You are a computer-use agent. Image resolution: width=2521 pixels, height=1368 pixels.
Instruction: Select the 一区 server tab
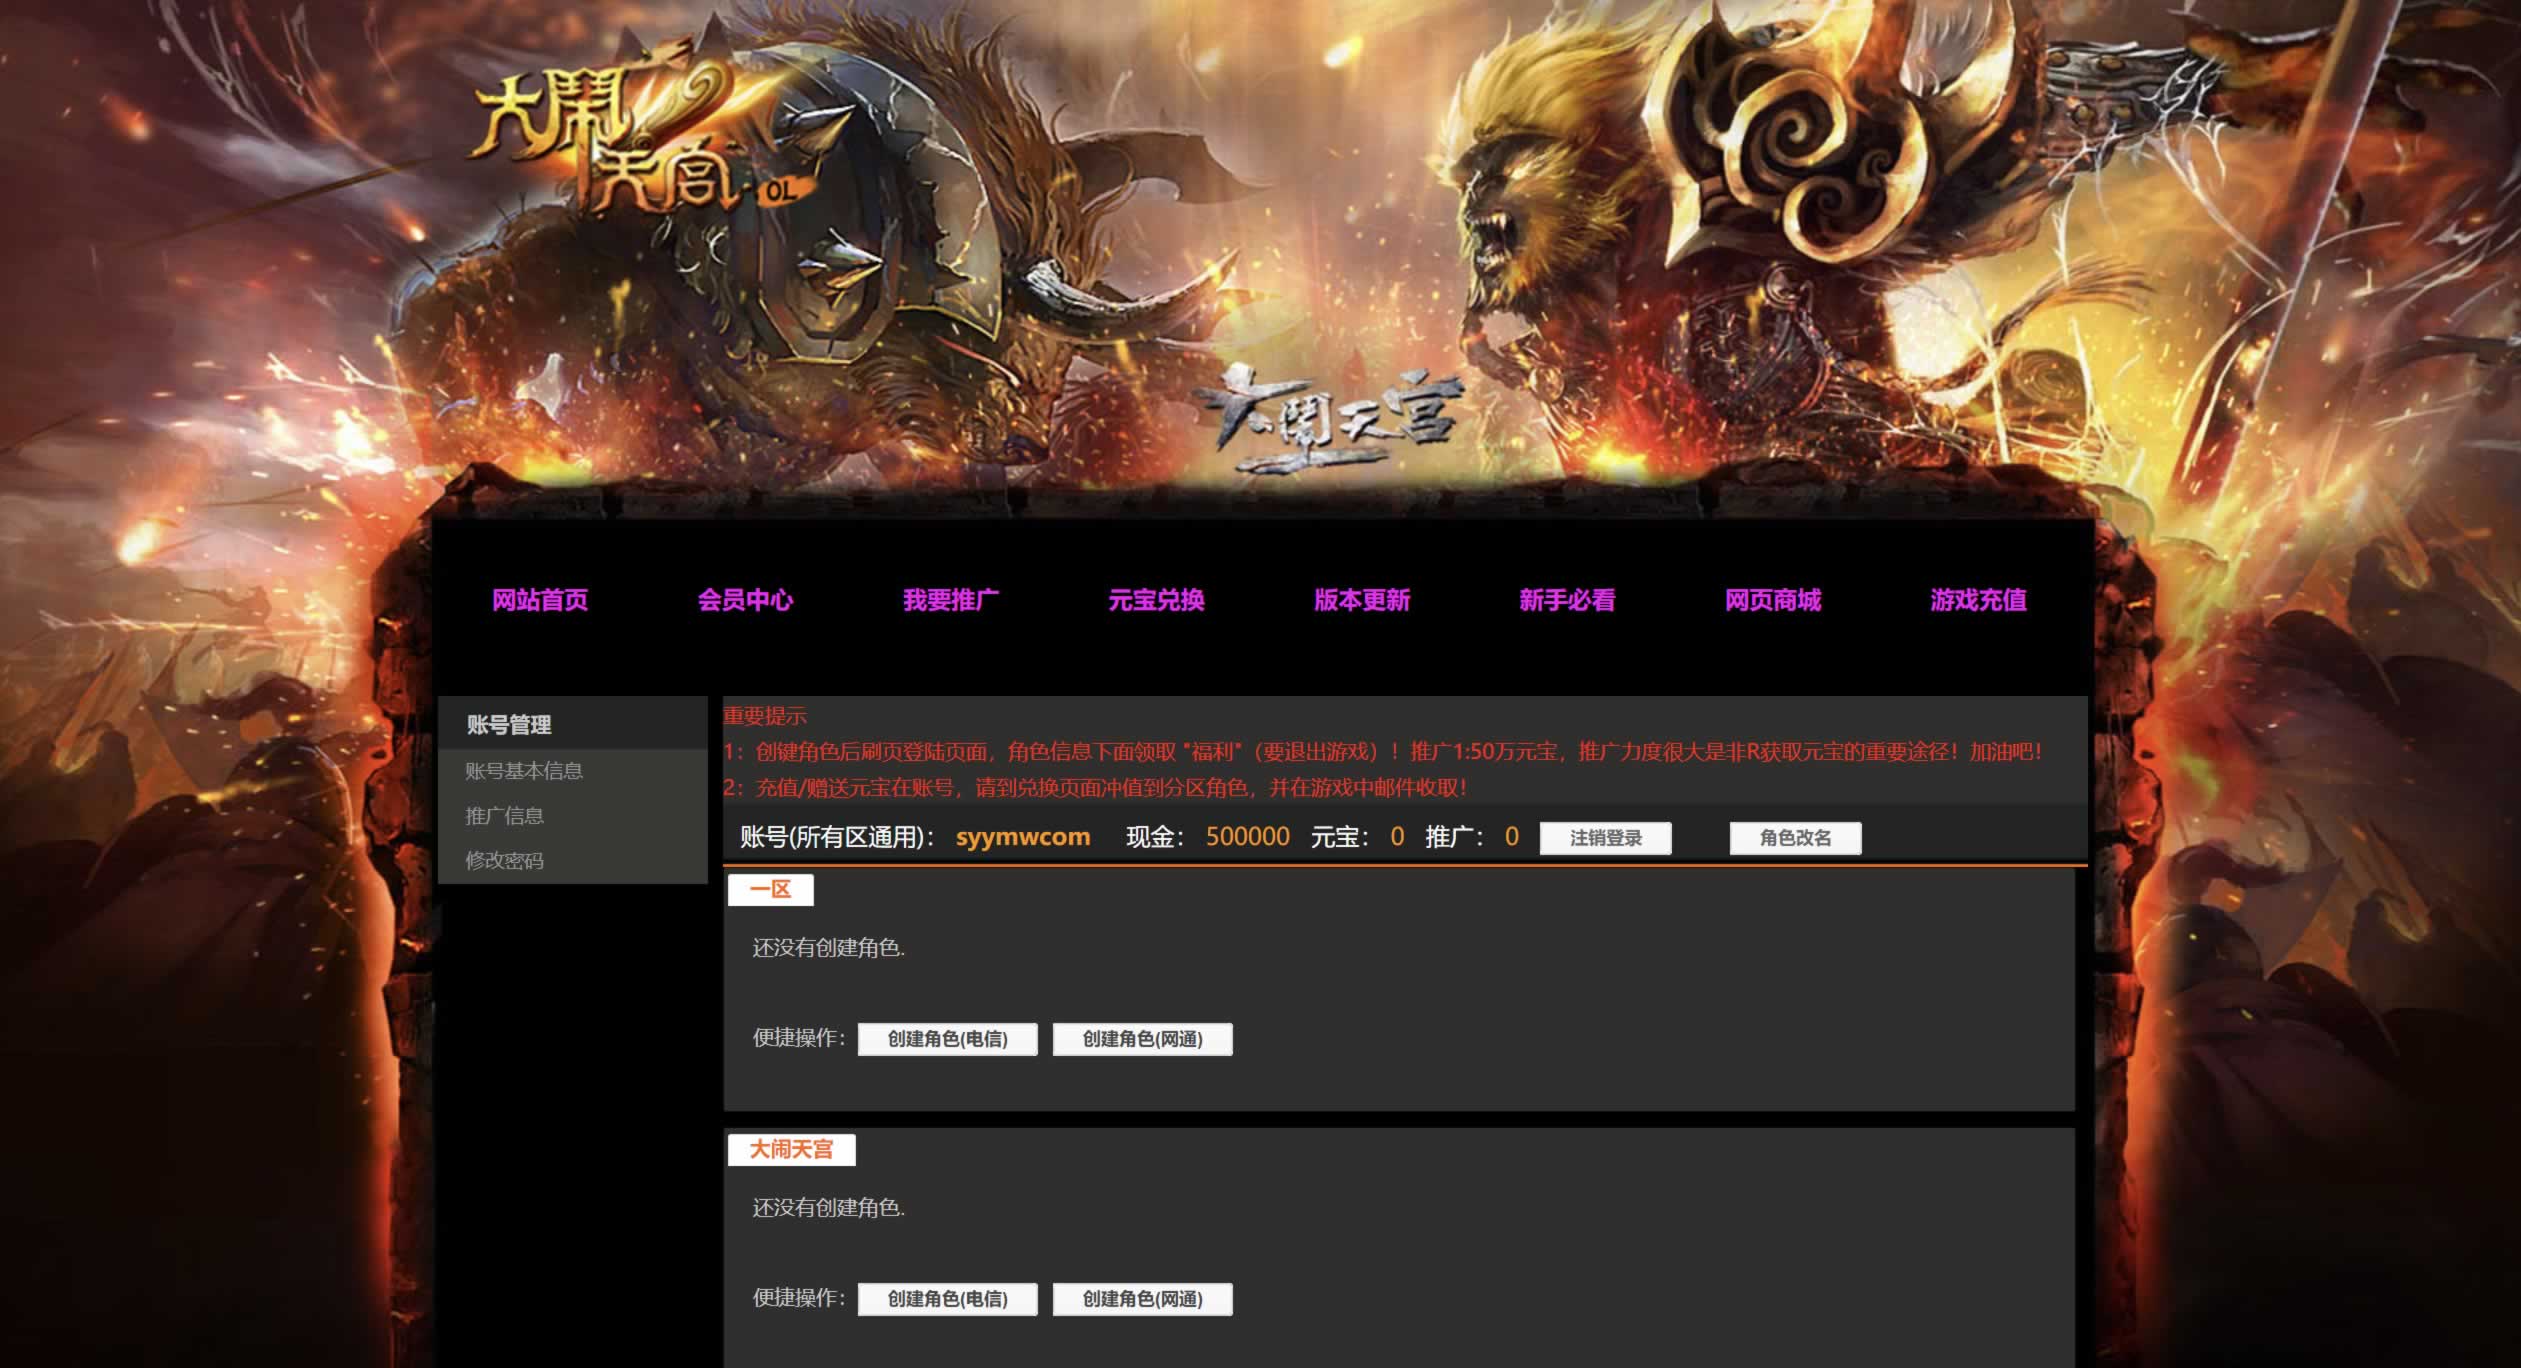tap(770, 890)
